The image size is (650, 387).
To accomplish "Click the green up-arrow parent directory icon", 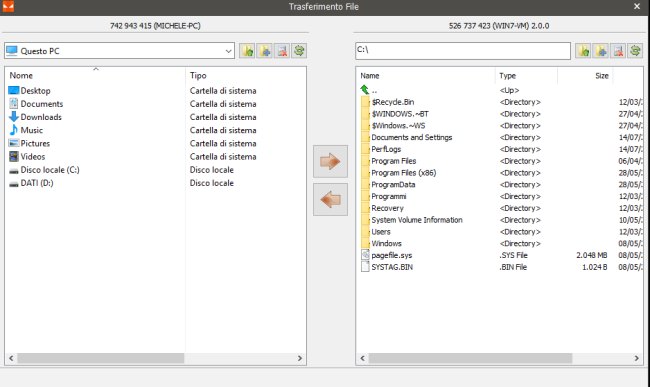I will click(364, 89).
